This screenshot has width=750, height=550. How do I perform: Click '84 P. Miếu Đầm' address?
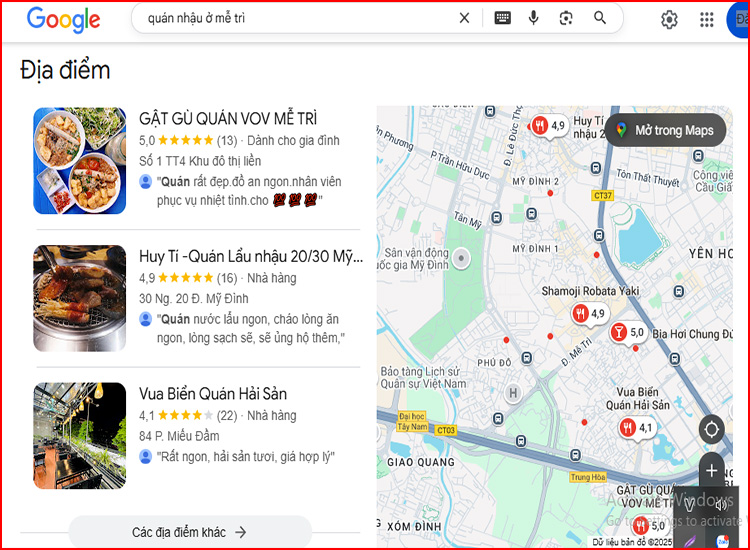tap(179, 436)
